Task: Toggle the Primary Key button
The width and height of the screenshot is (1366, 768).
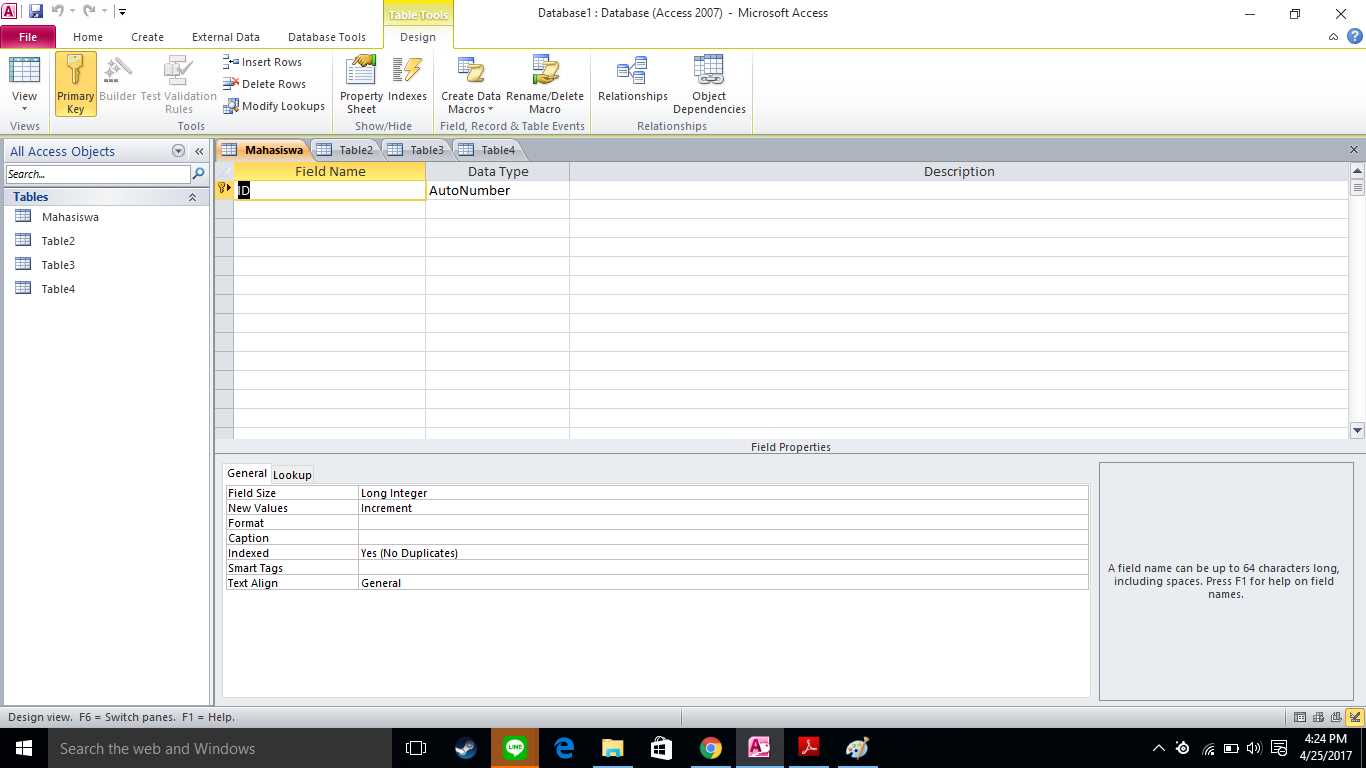Action: [76, 84]
